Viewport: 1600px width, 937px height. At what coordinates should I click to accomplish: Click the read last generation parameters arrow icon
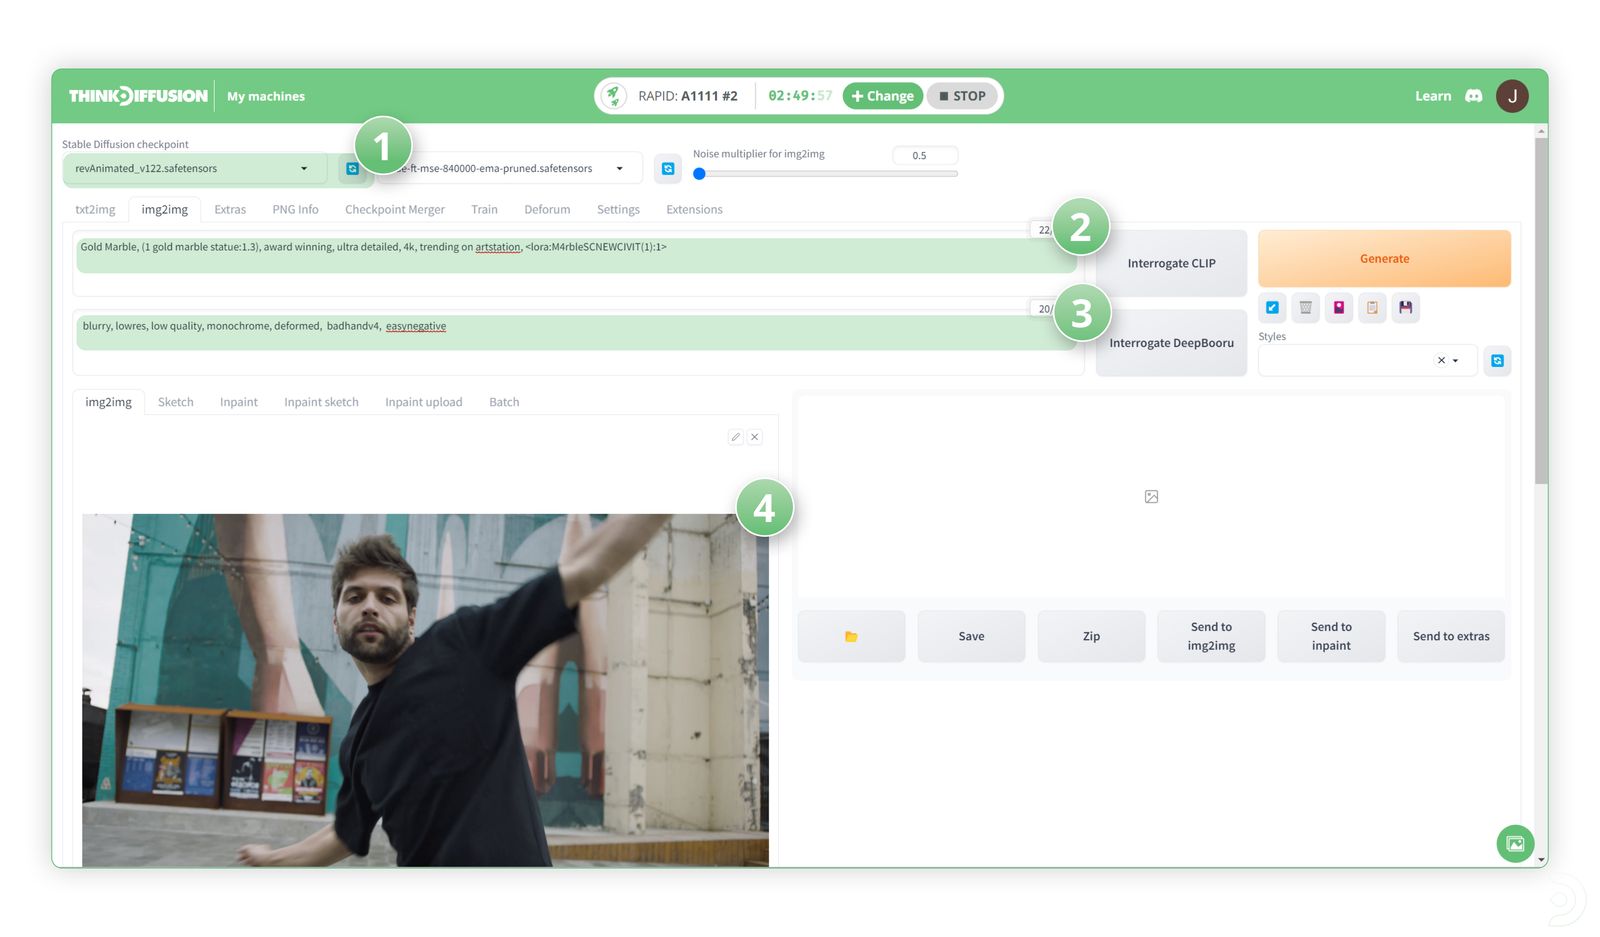(x=1272, y=308)
